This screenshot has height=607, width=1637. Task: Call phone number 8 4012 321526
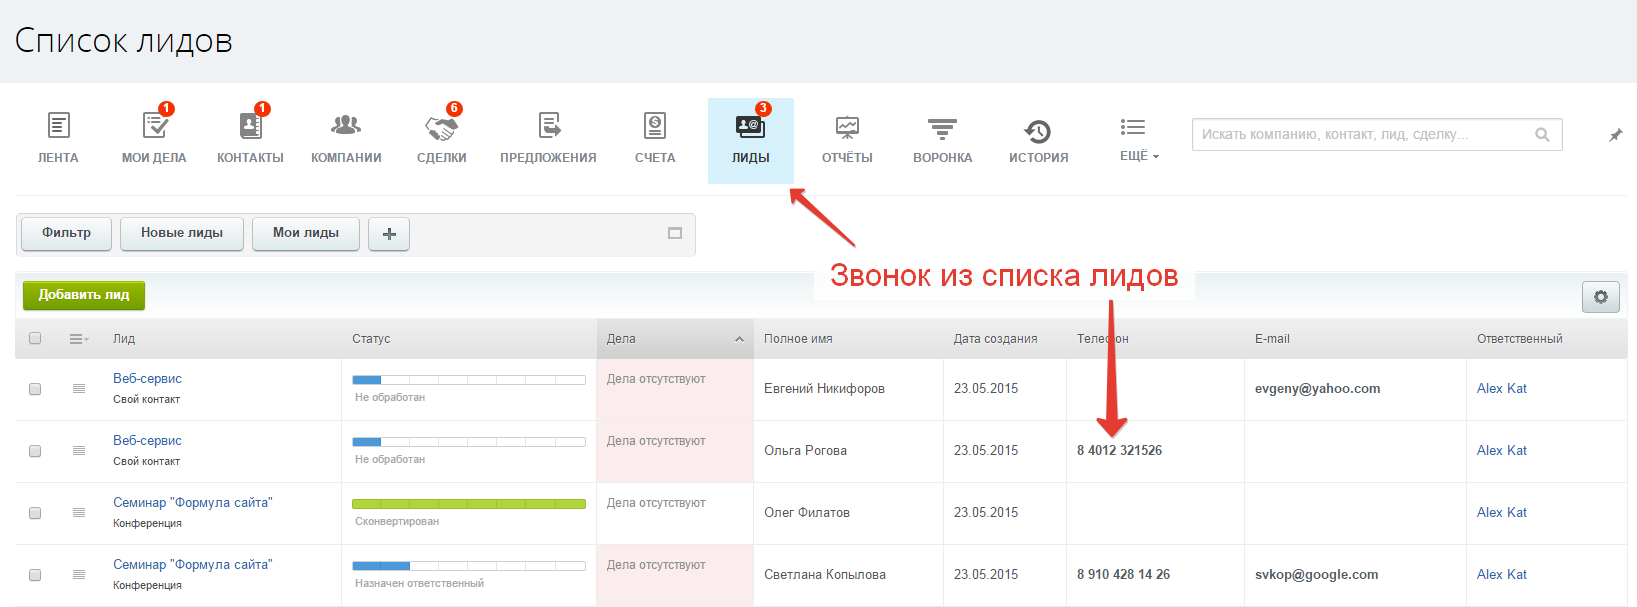pos(1119,451)
